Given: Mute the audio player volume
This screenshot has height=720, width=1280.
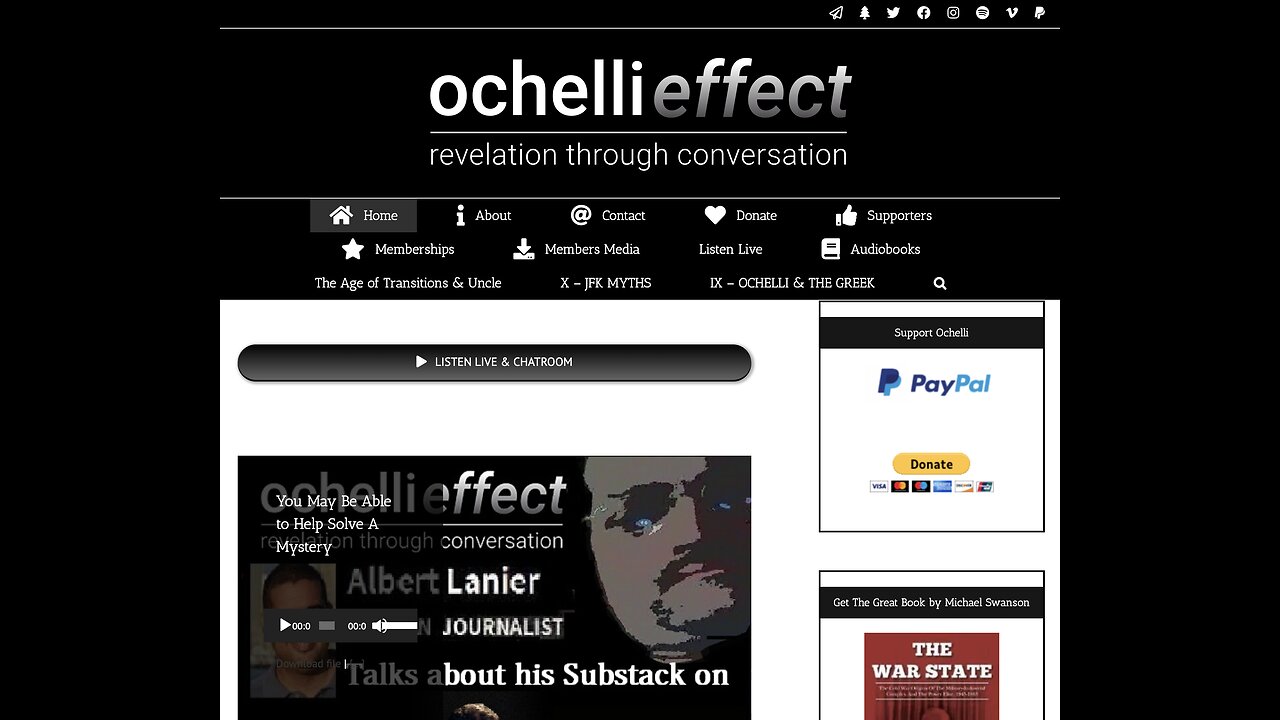Looking at the screenshot, I should click(379, 625).
